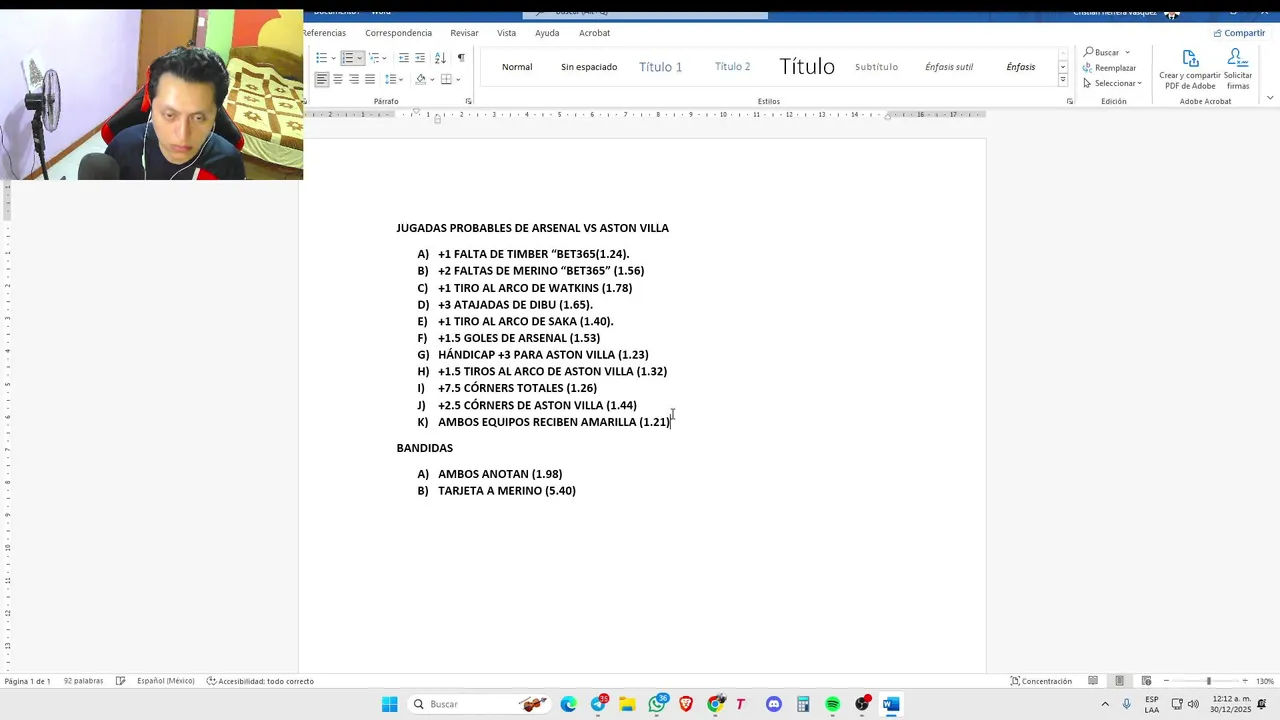Switch to read mode view
Image resolution: width=1280 pixels, height=720 pixels.
click(1093, 681)
